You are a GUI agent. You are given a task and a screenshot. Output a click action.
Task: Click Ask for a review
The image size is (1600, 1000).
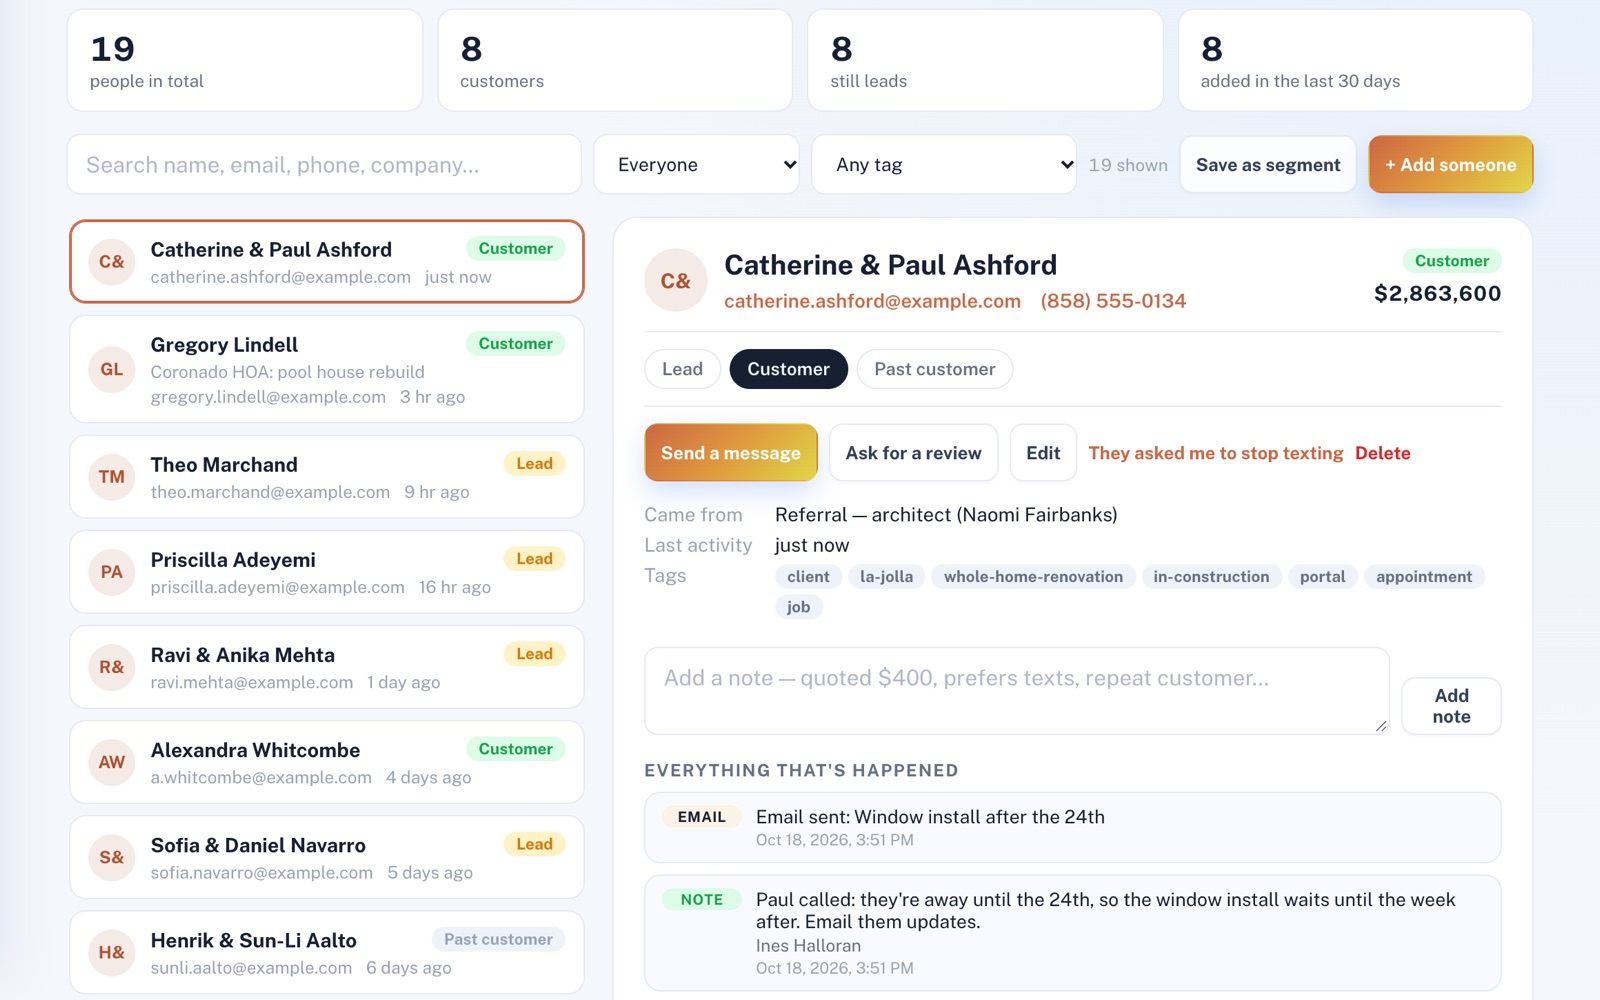coord(913,453)
